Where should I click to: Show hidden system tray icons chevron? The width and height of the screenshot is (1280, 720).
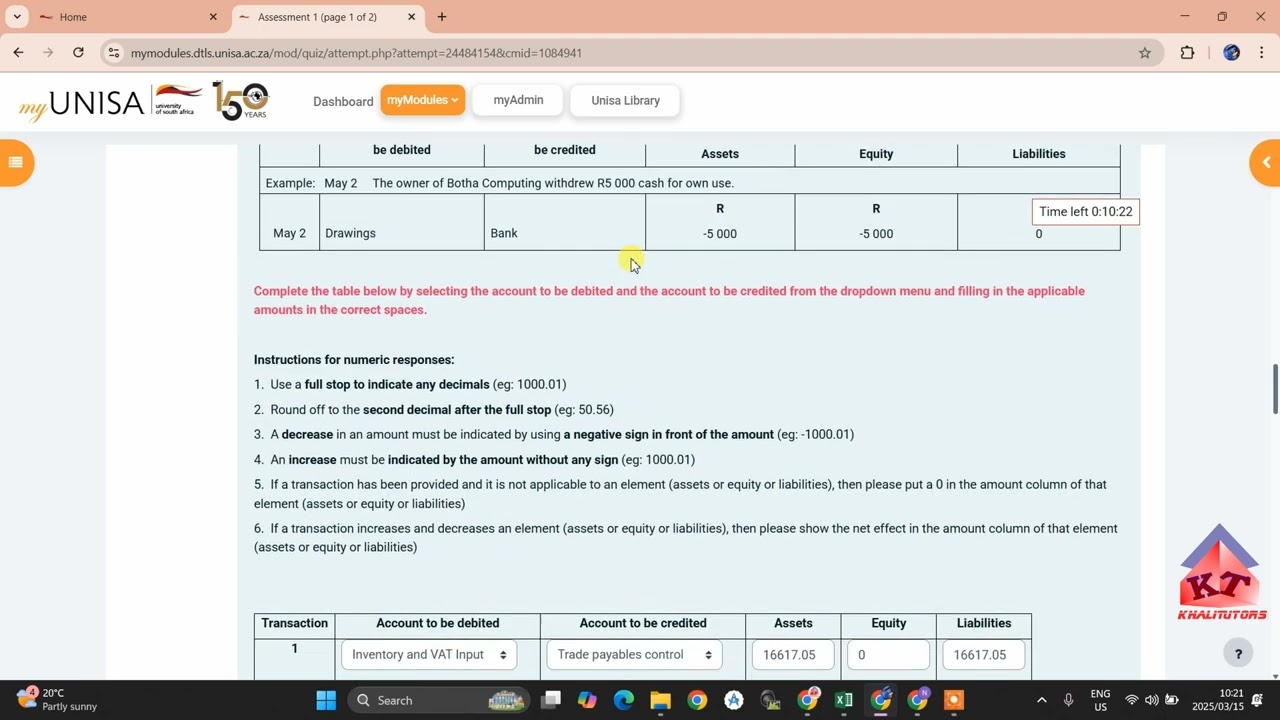(x=1041, y=700)
